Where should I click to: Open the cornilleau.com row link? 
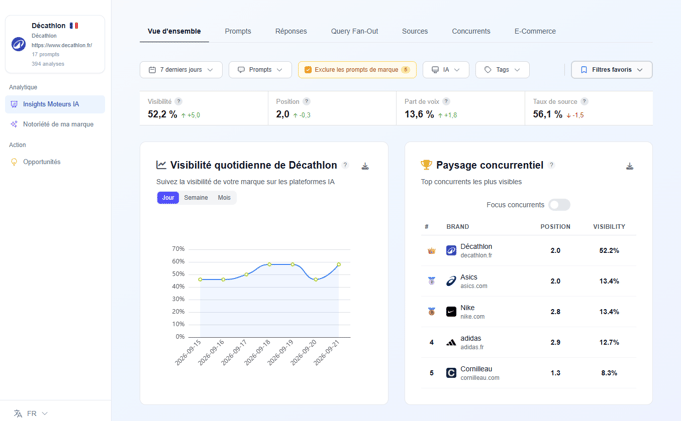coord(479,378)
